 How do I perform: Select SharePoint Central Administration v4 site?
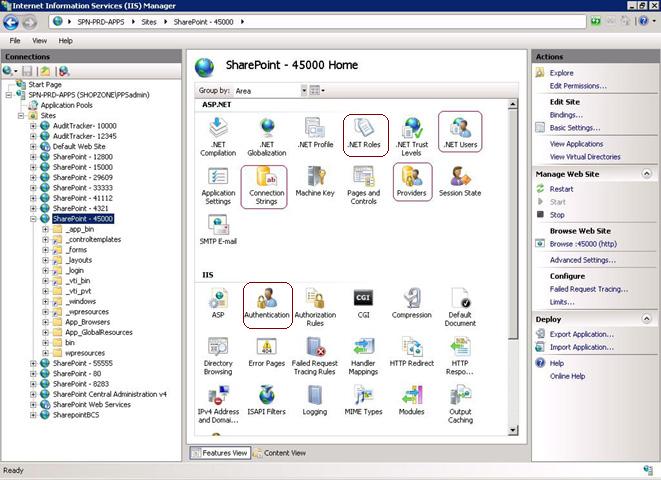(110, 394)
